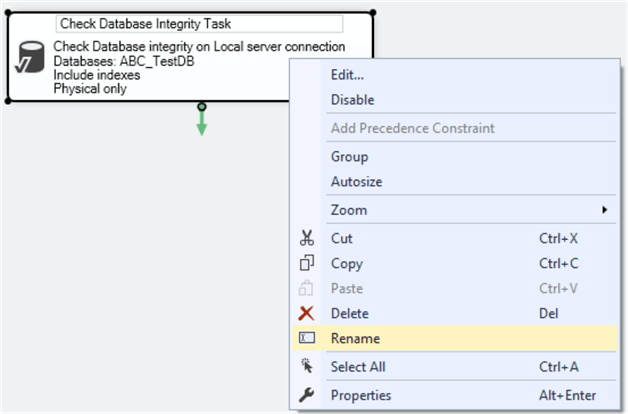The width and height of the screenshot is (628, 414).
Task: Click the green precedence constraint arrow
Action: point(202,121)
